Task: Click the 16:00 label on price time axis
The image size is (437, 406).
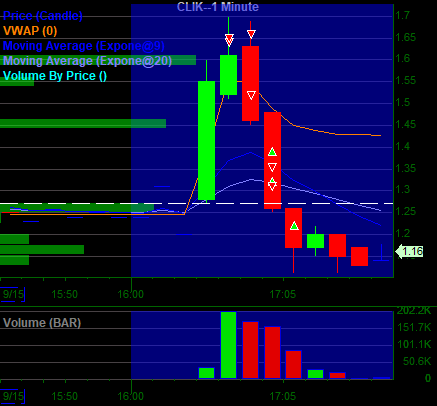Action: click(131, 294)
